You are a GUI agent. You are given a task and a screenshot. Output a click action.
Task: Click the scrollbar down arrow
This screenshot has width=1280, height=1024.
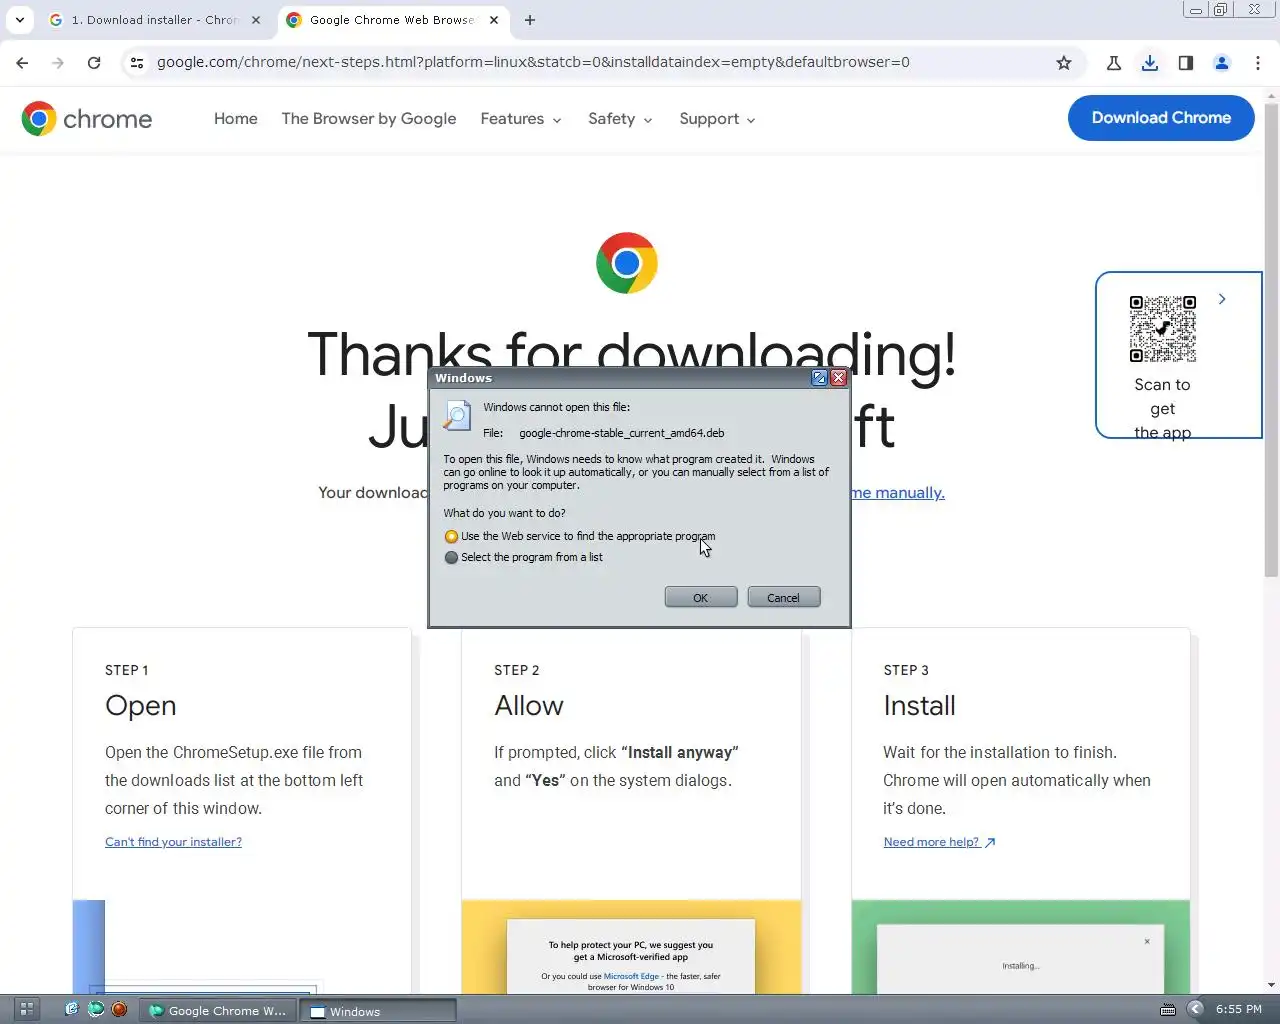1271,986
